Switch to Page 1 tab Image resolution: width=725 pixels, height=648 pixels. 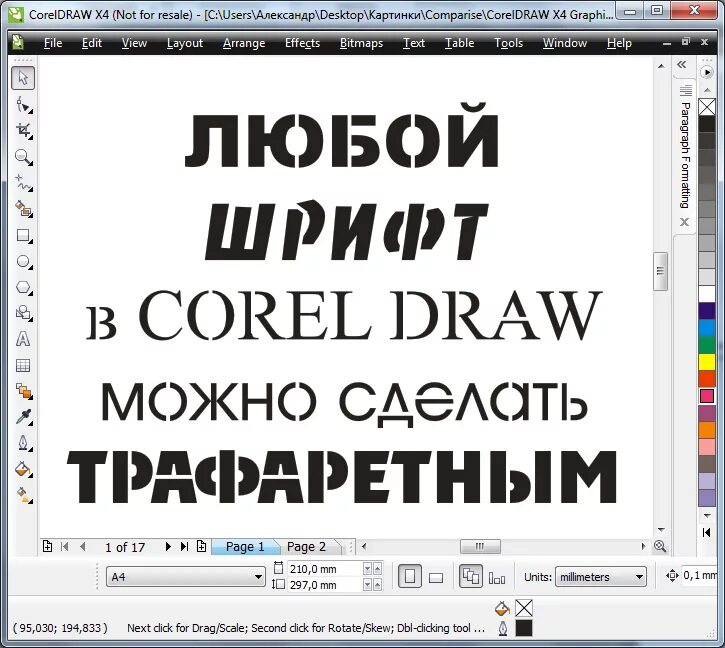[245, 547]
